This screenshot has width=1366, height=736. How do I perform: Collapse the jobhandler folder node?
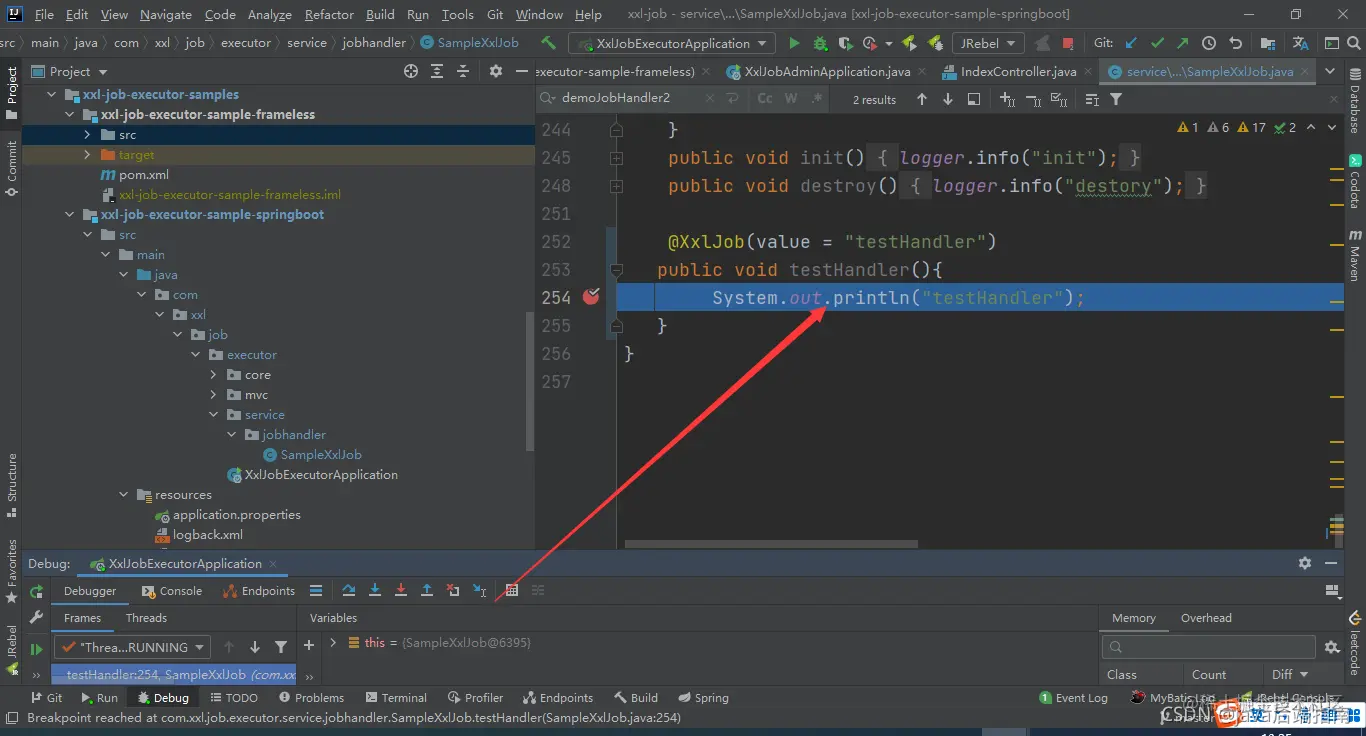point(231,435)
